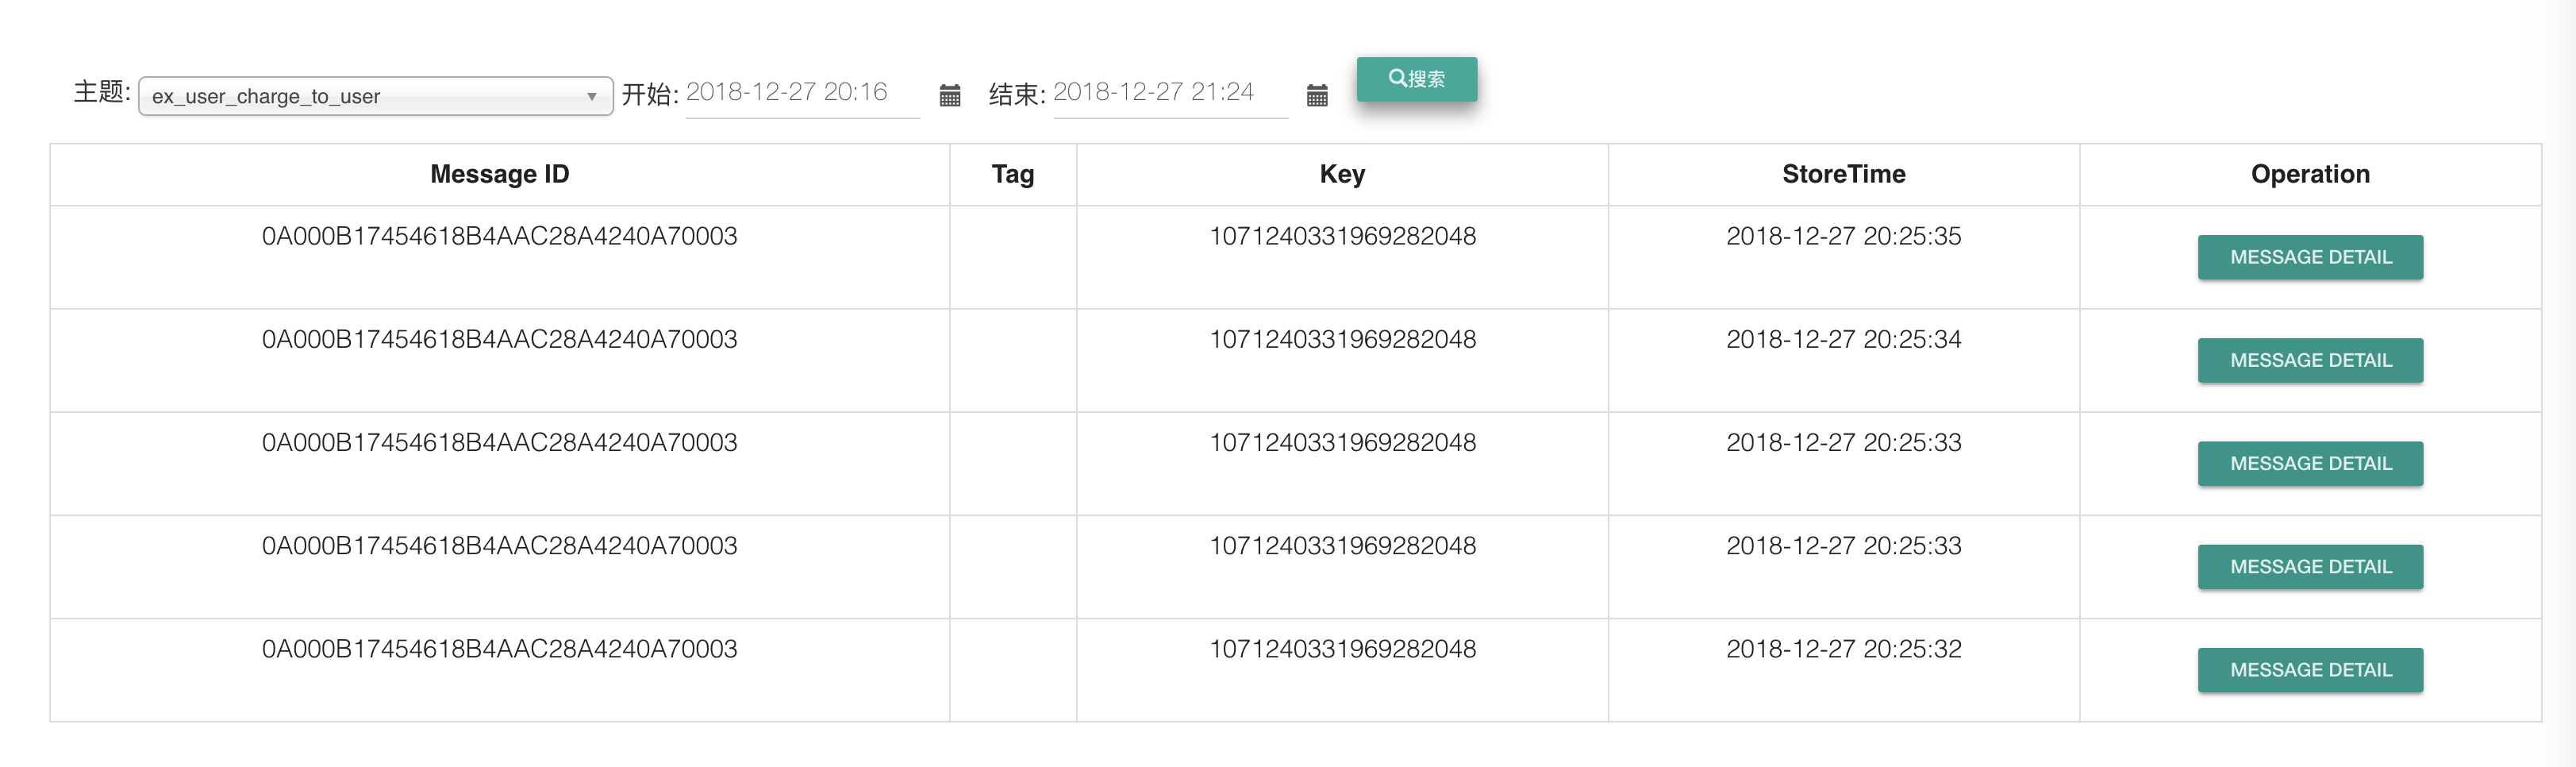Open MESSAGE DETAIL for the 20:25:32 record
This screenshot has height=767, width=2576.
click(x=2310, y=669)
